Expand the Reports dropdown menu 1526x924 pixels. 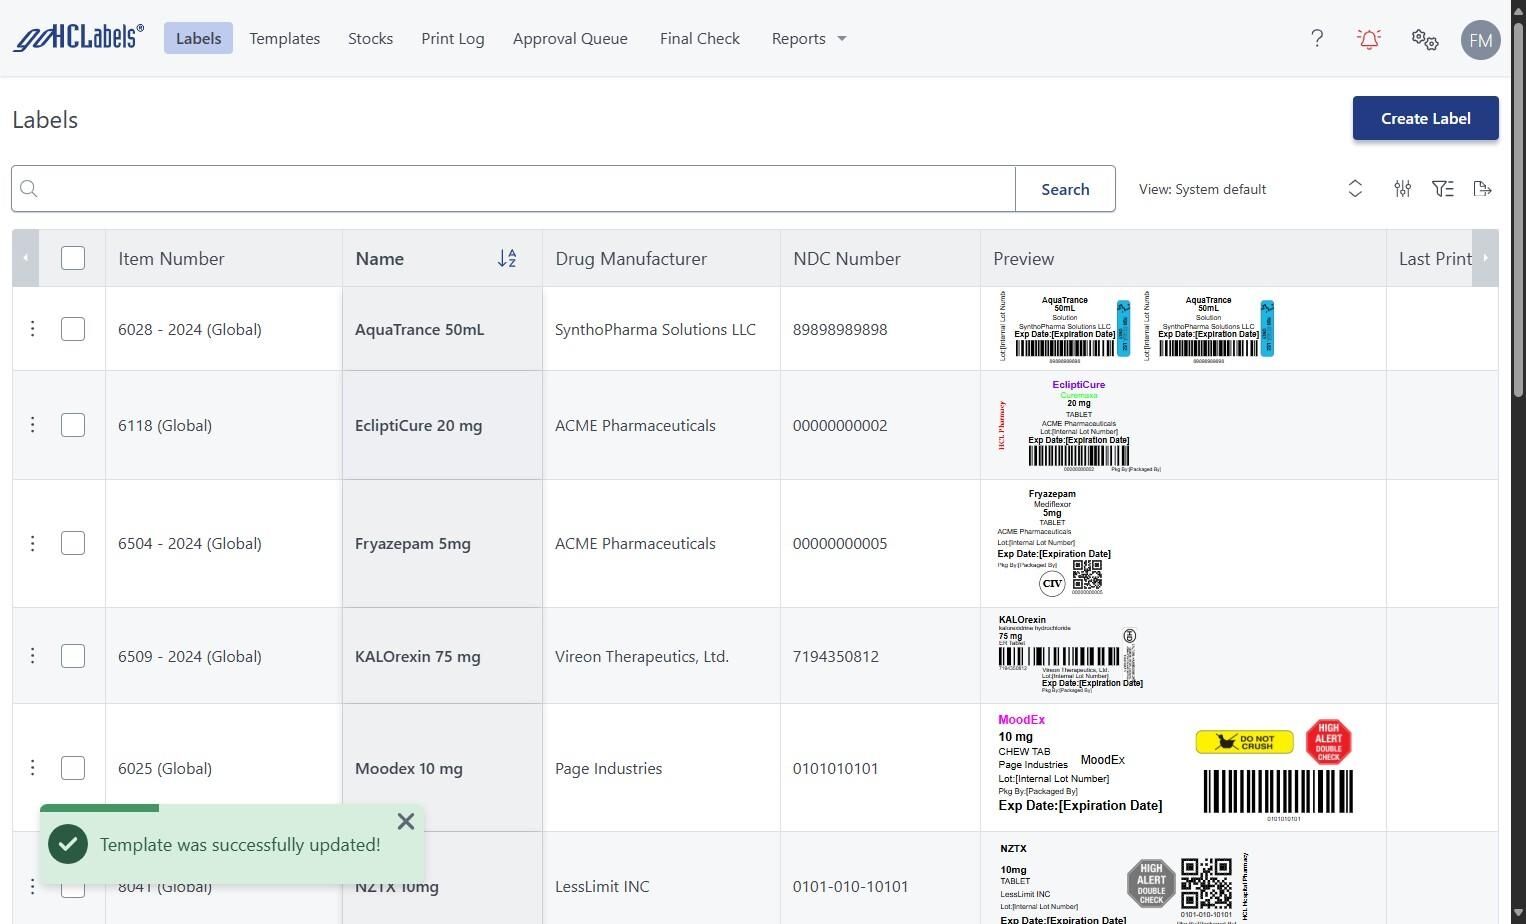click(809, 39)
